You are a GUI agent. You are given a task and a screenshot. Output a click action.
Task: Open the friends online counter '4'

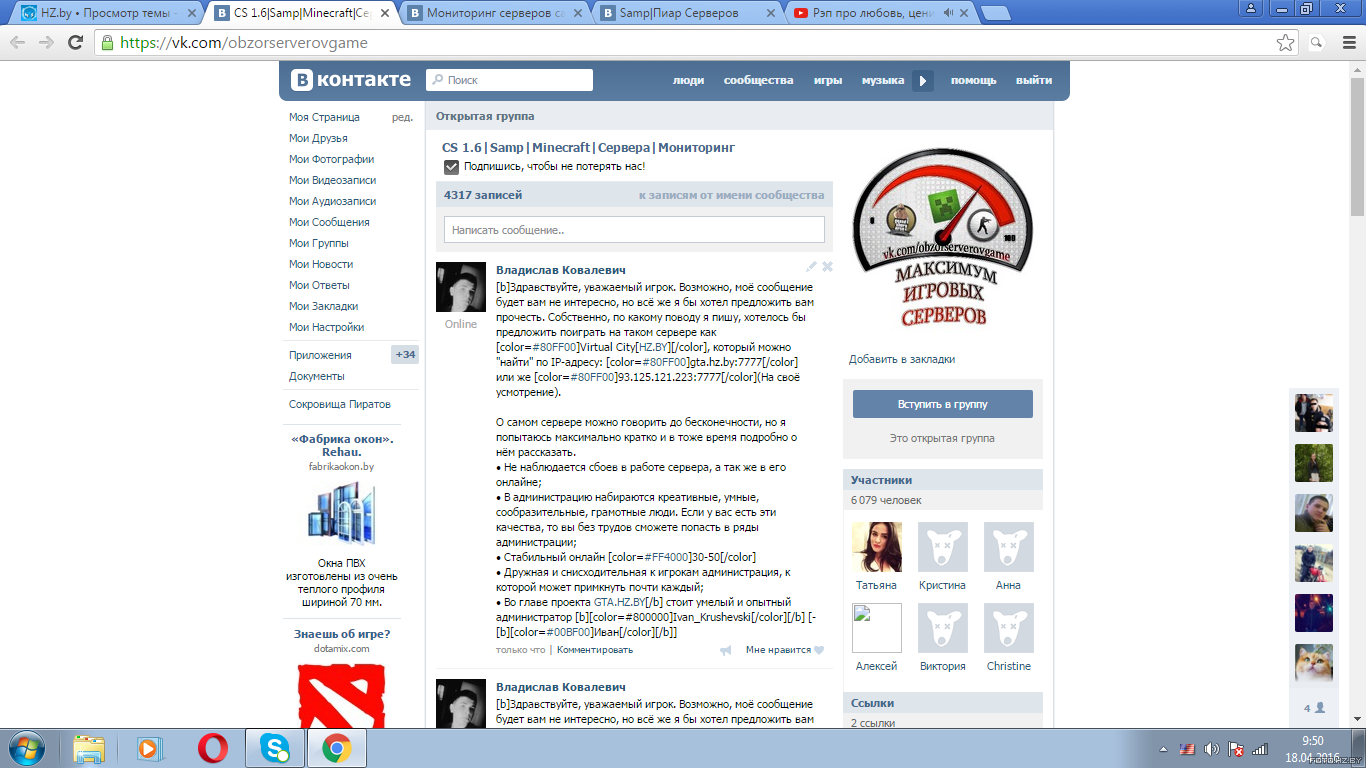point(1314,708)
